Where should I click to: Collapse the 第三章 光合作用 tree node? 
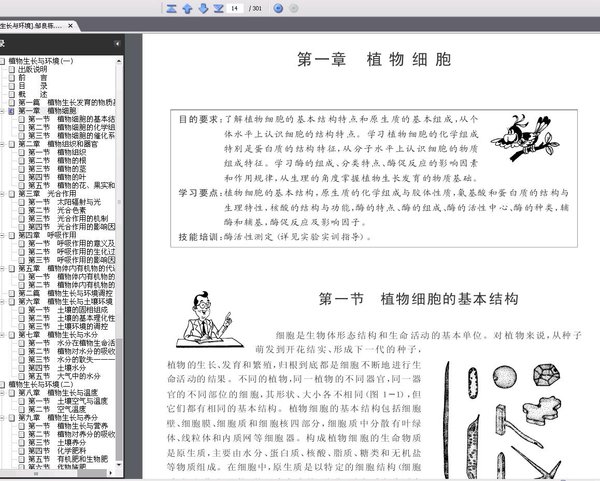pos(2,194)
